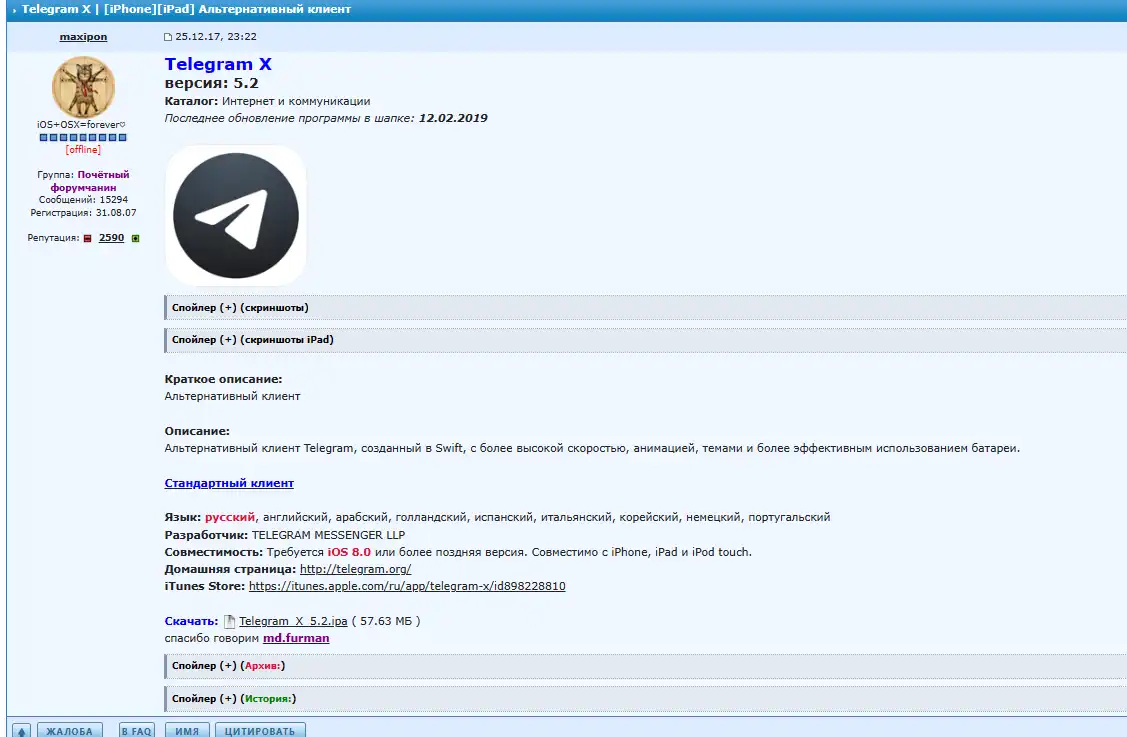Click the Описание: heading
The width and height of the screenshot is (1127, 737).
tap(197, 431)
